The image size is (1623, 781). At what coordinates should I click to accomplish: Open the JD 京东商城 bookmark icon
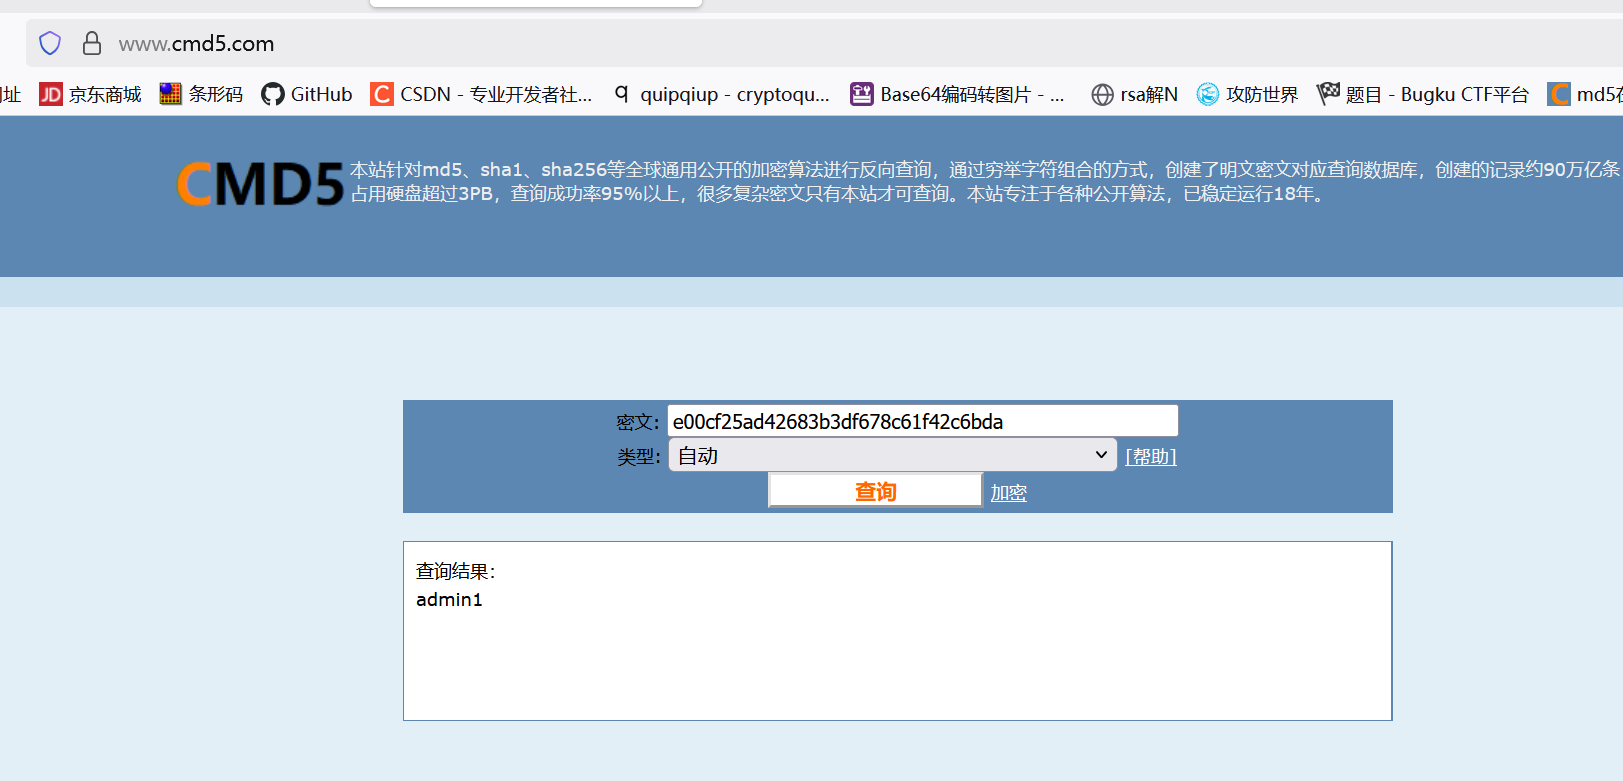coord(51,94)
